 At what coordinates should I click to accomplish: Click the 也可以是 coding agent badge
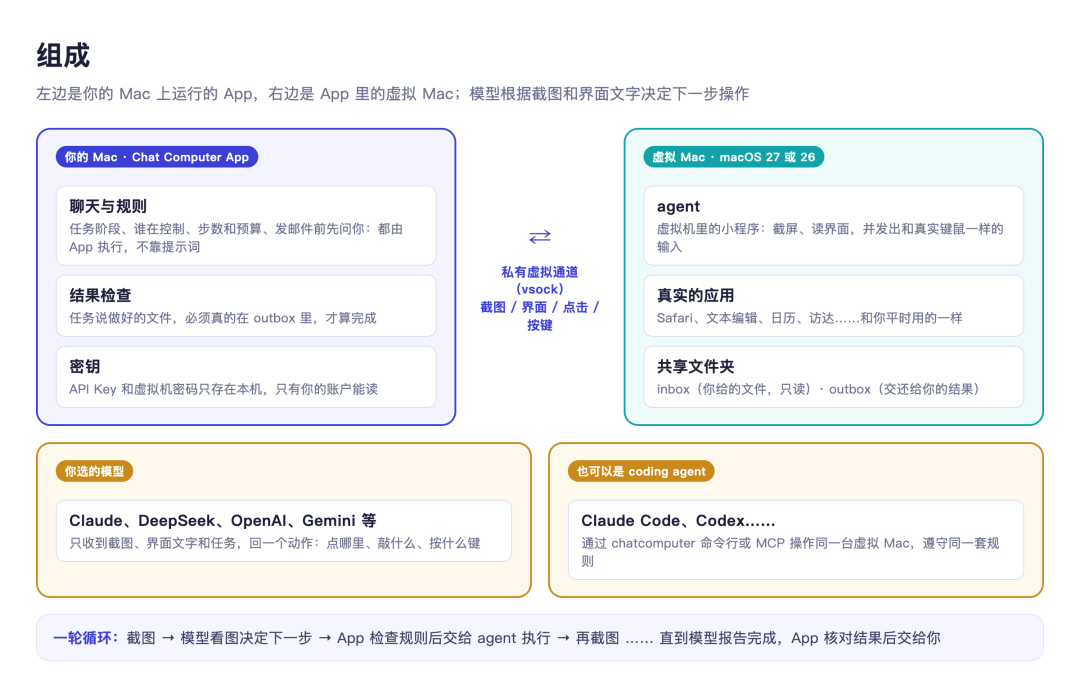641,471
